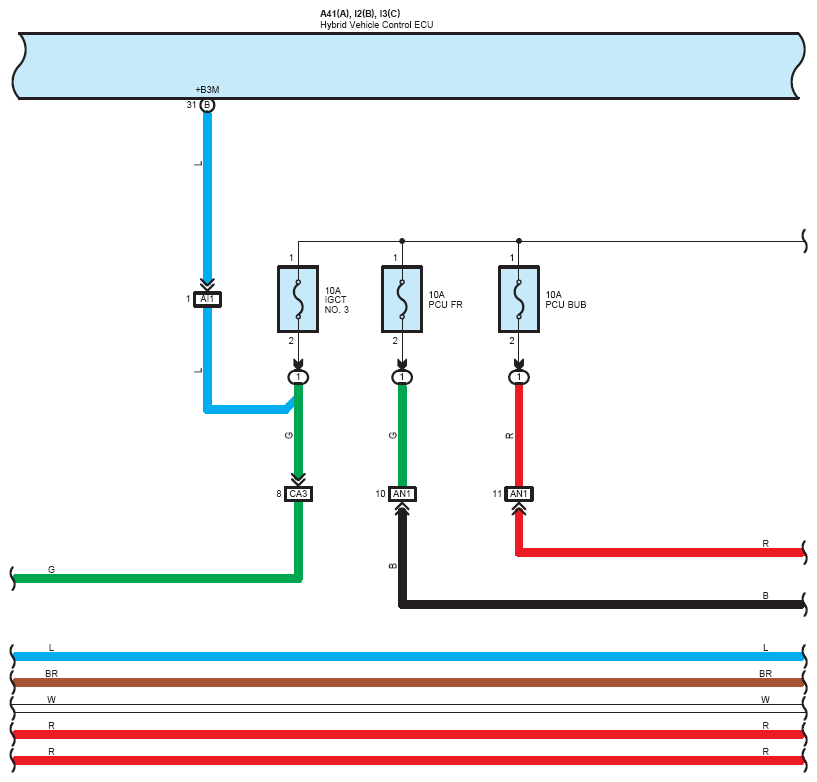817x782 pixels.
Task: Click the AN1 connector at pin 11
Action: tap(519, 494)
